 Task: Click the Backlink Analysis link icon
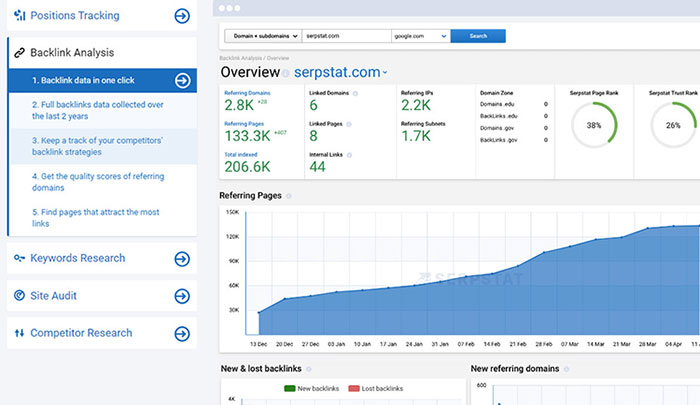point(19,52)
